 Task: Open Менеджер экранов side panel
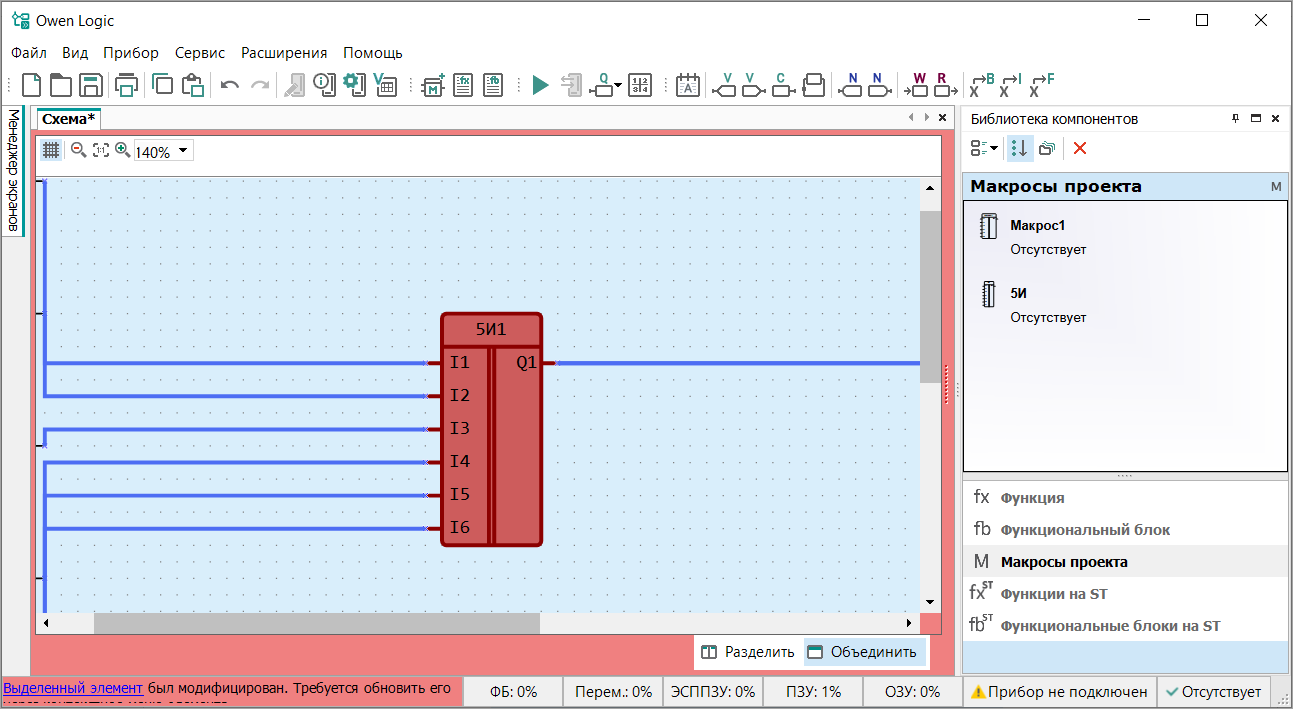point(13,170)
